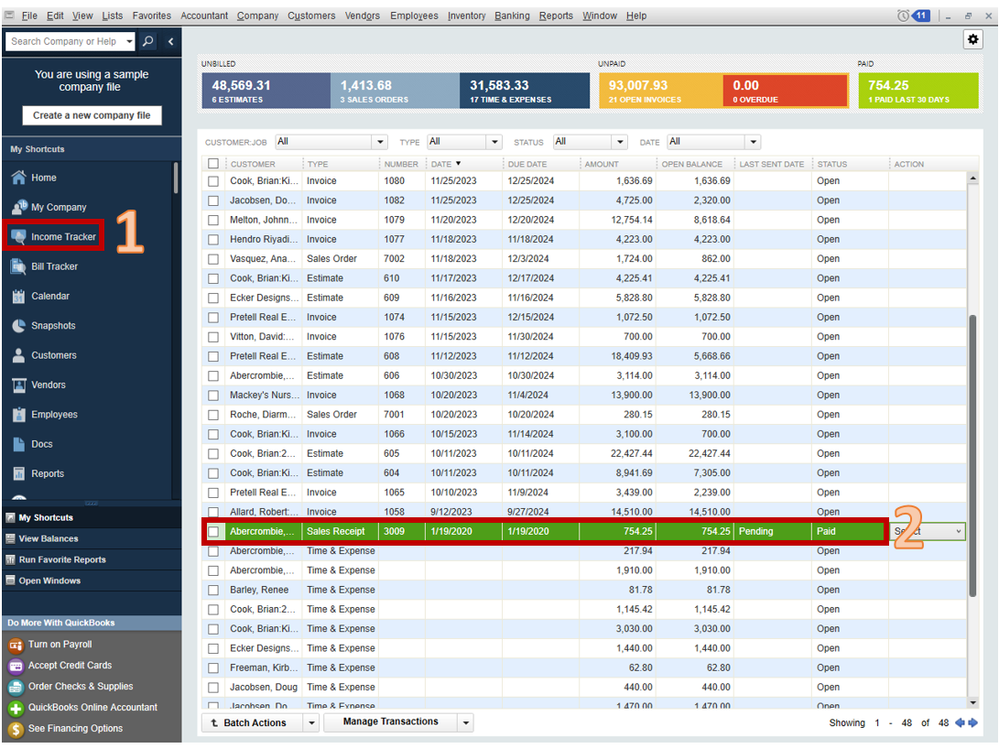
Task: Select the My Shortcuts section tab
Action: coord(92,517)
